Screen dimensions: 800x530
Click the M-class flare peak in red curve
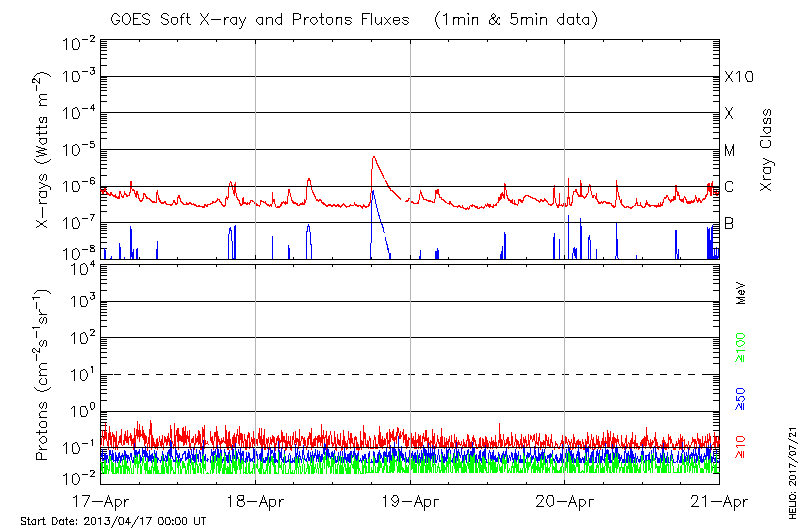coord(373,157)
